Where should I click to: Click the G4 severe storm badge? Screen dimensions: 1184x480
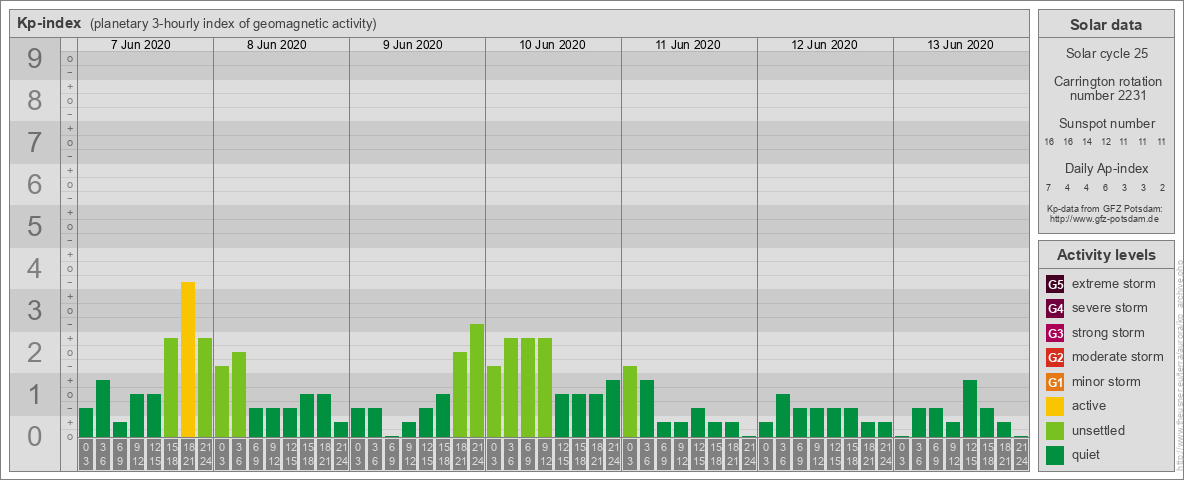[1055, 308]
